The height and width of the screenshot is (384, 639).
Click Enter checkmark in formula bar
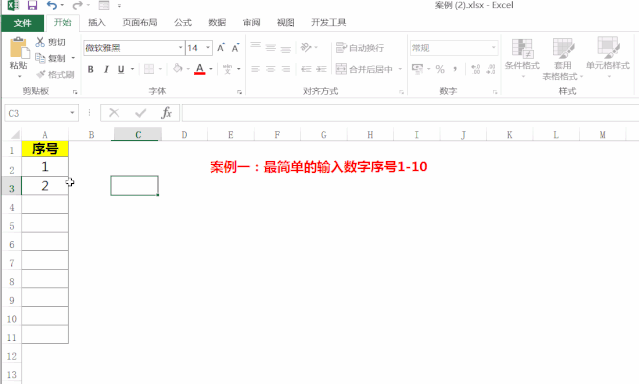click(x=141, y=113)
